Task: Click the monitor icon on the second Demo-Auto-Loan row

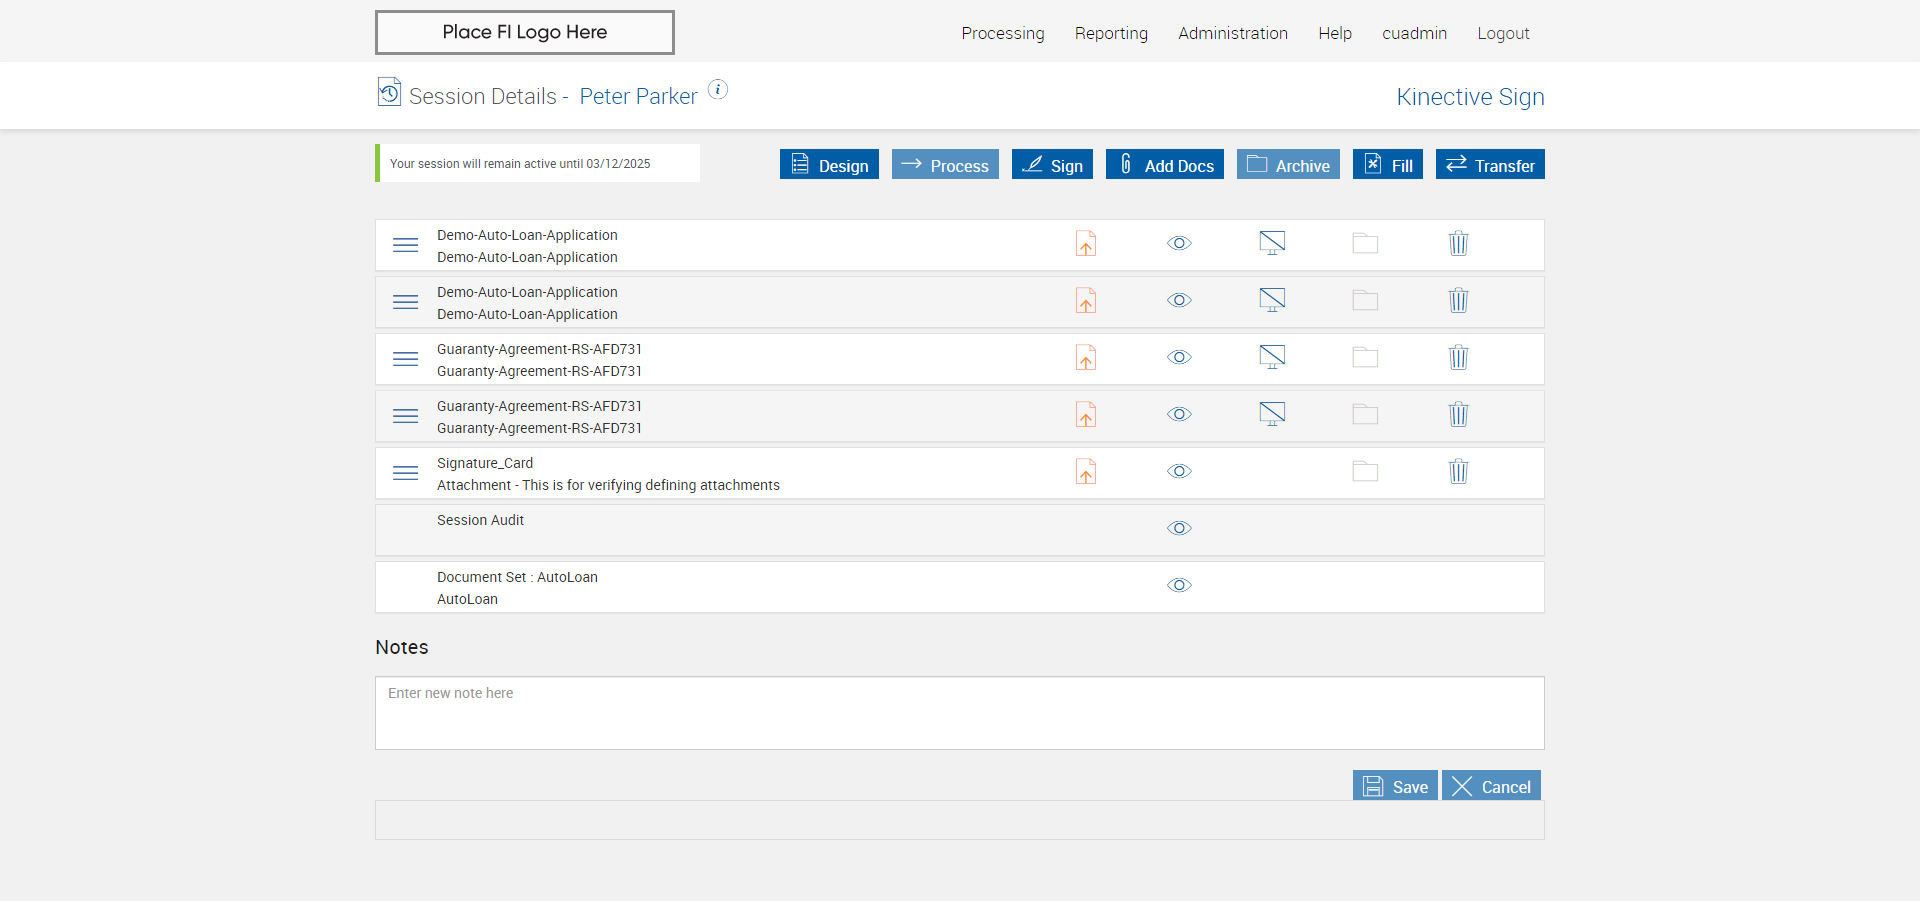Action: tap(1272, 300)
